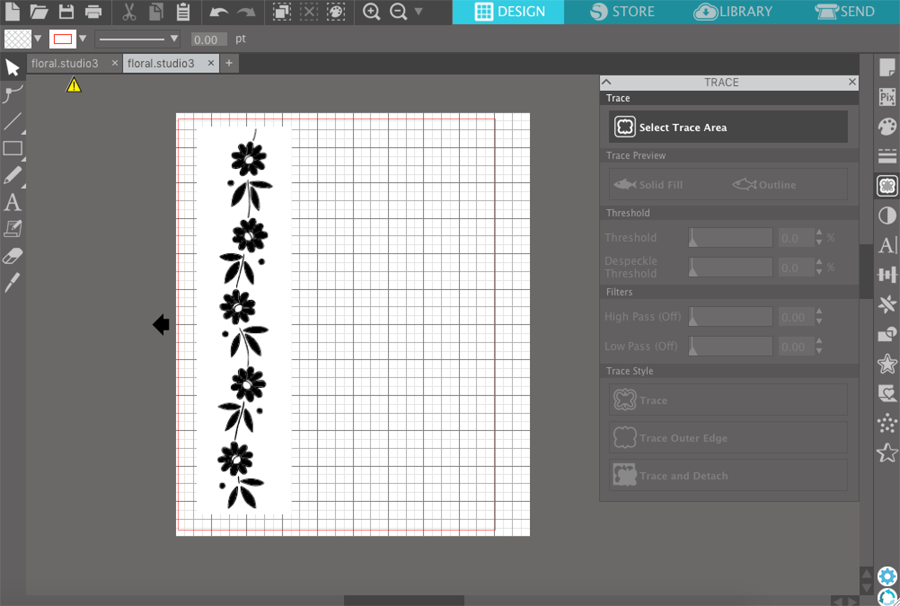
Task: Print the design icon
Action: click(x=93, y=11)
